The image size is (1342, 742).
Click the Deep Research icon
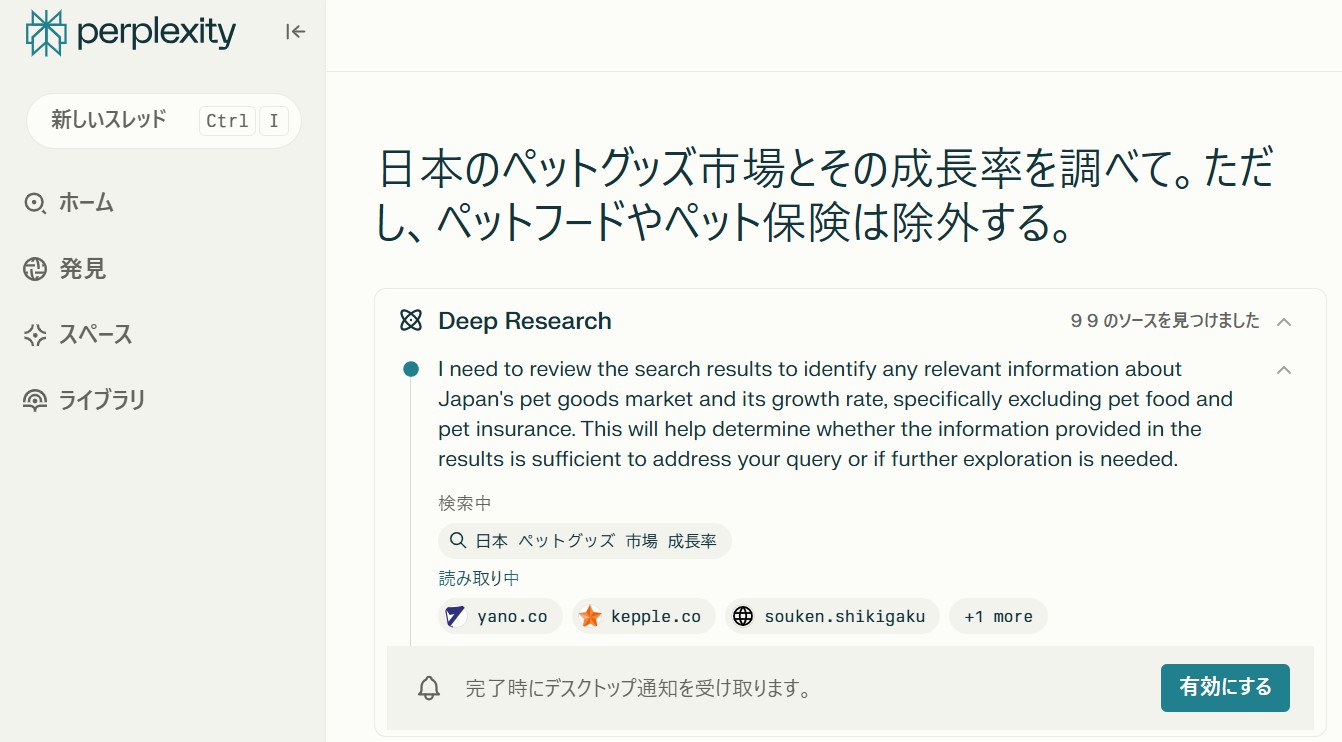[x=410, y=321]
